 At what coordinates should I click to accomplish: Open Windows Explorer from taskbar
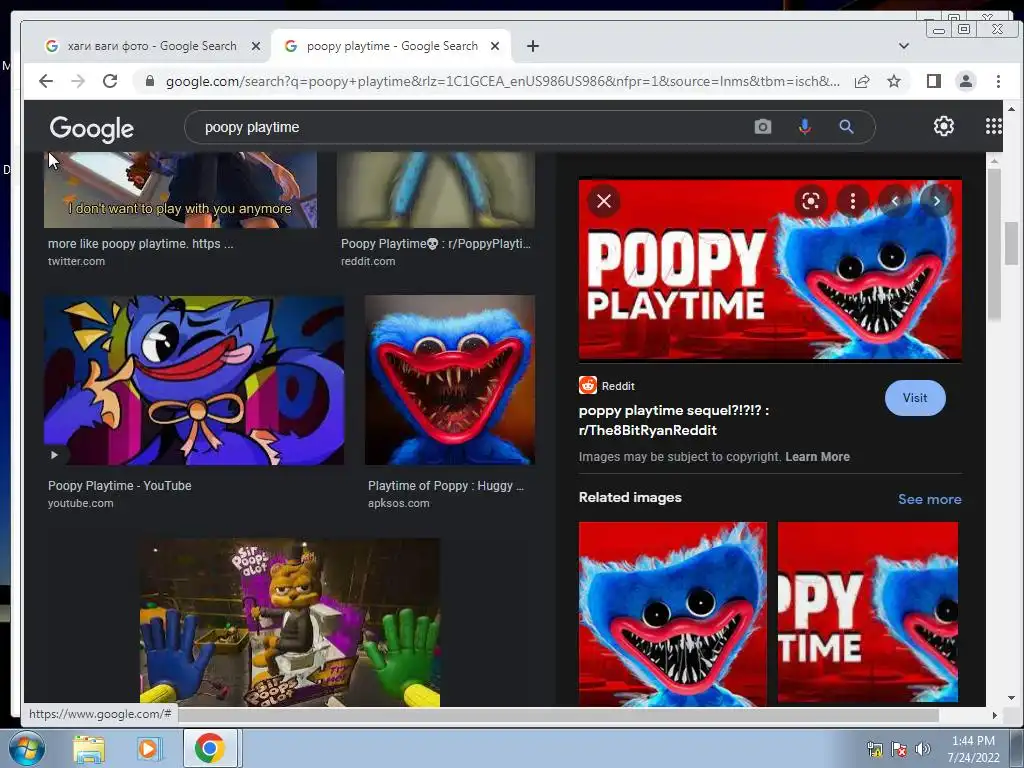(x=89, y=749)
